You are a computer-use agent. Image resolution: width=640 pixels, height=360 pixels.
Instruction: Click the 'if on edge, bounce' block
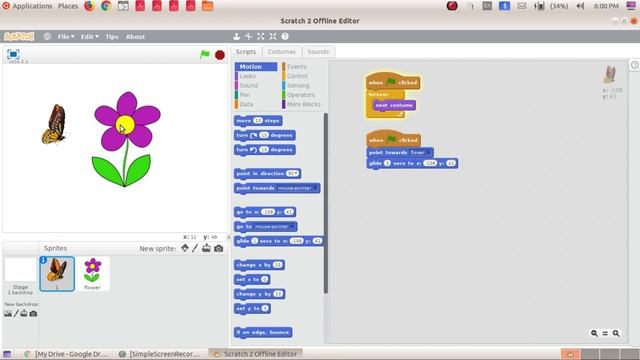point(263,332)
